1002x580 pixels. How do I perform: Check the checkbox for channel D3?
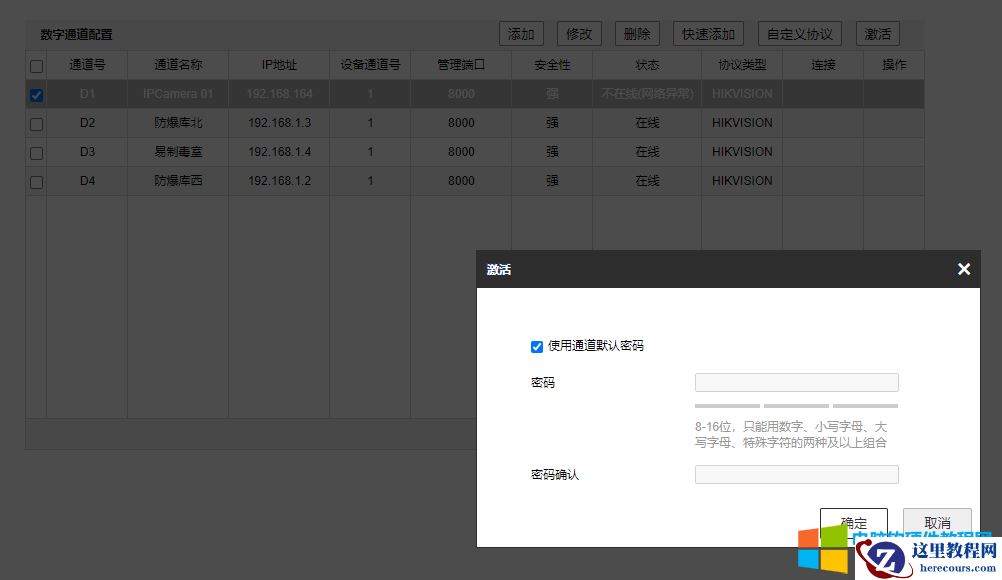point(37,151)
